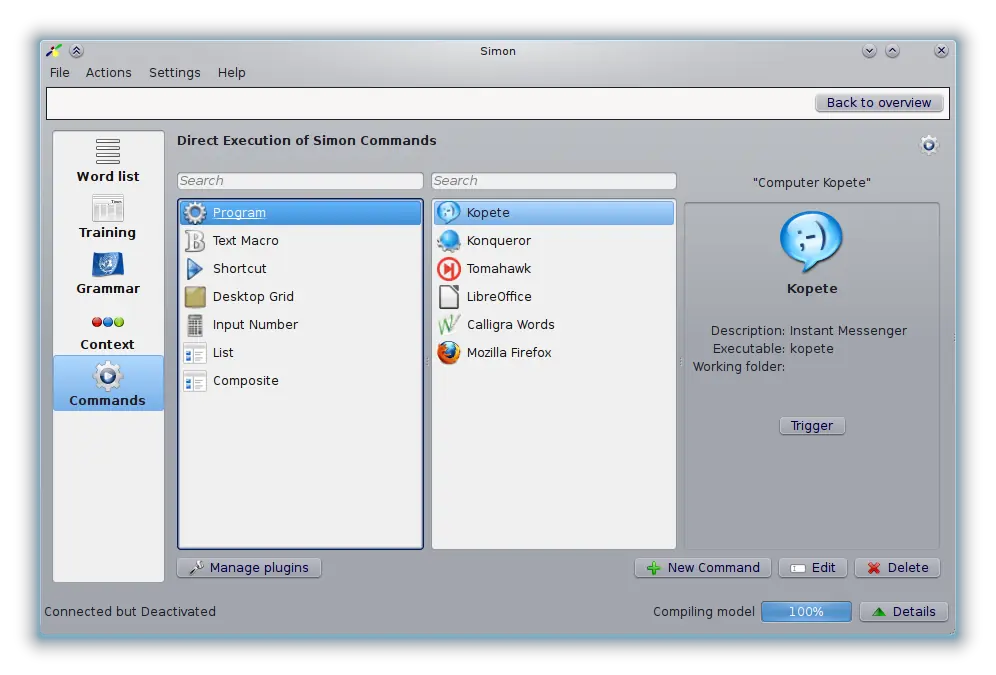Click the Input Number calculator icon
This screenshot has height=675, width=996.
(195, 324)
